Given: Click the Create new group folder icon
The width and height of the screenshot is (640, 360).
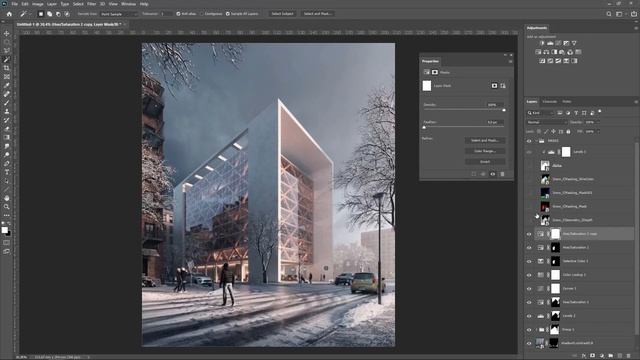Looking at the screenshot, I should [611, 356].
